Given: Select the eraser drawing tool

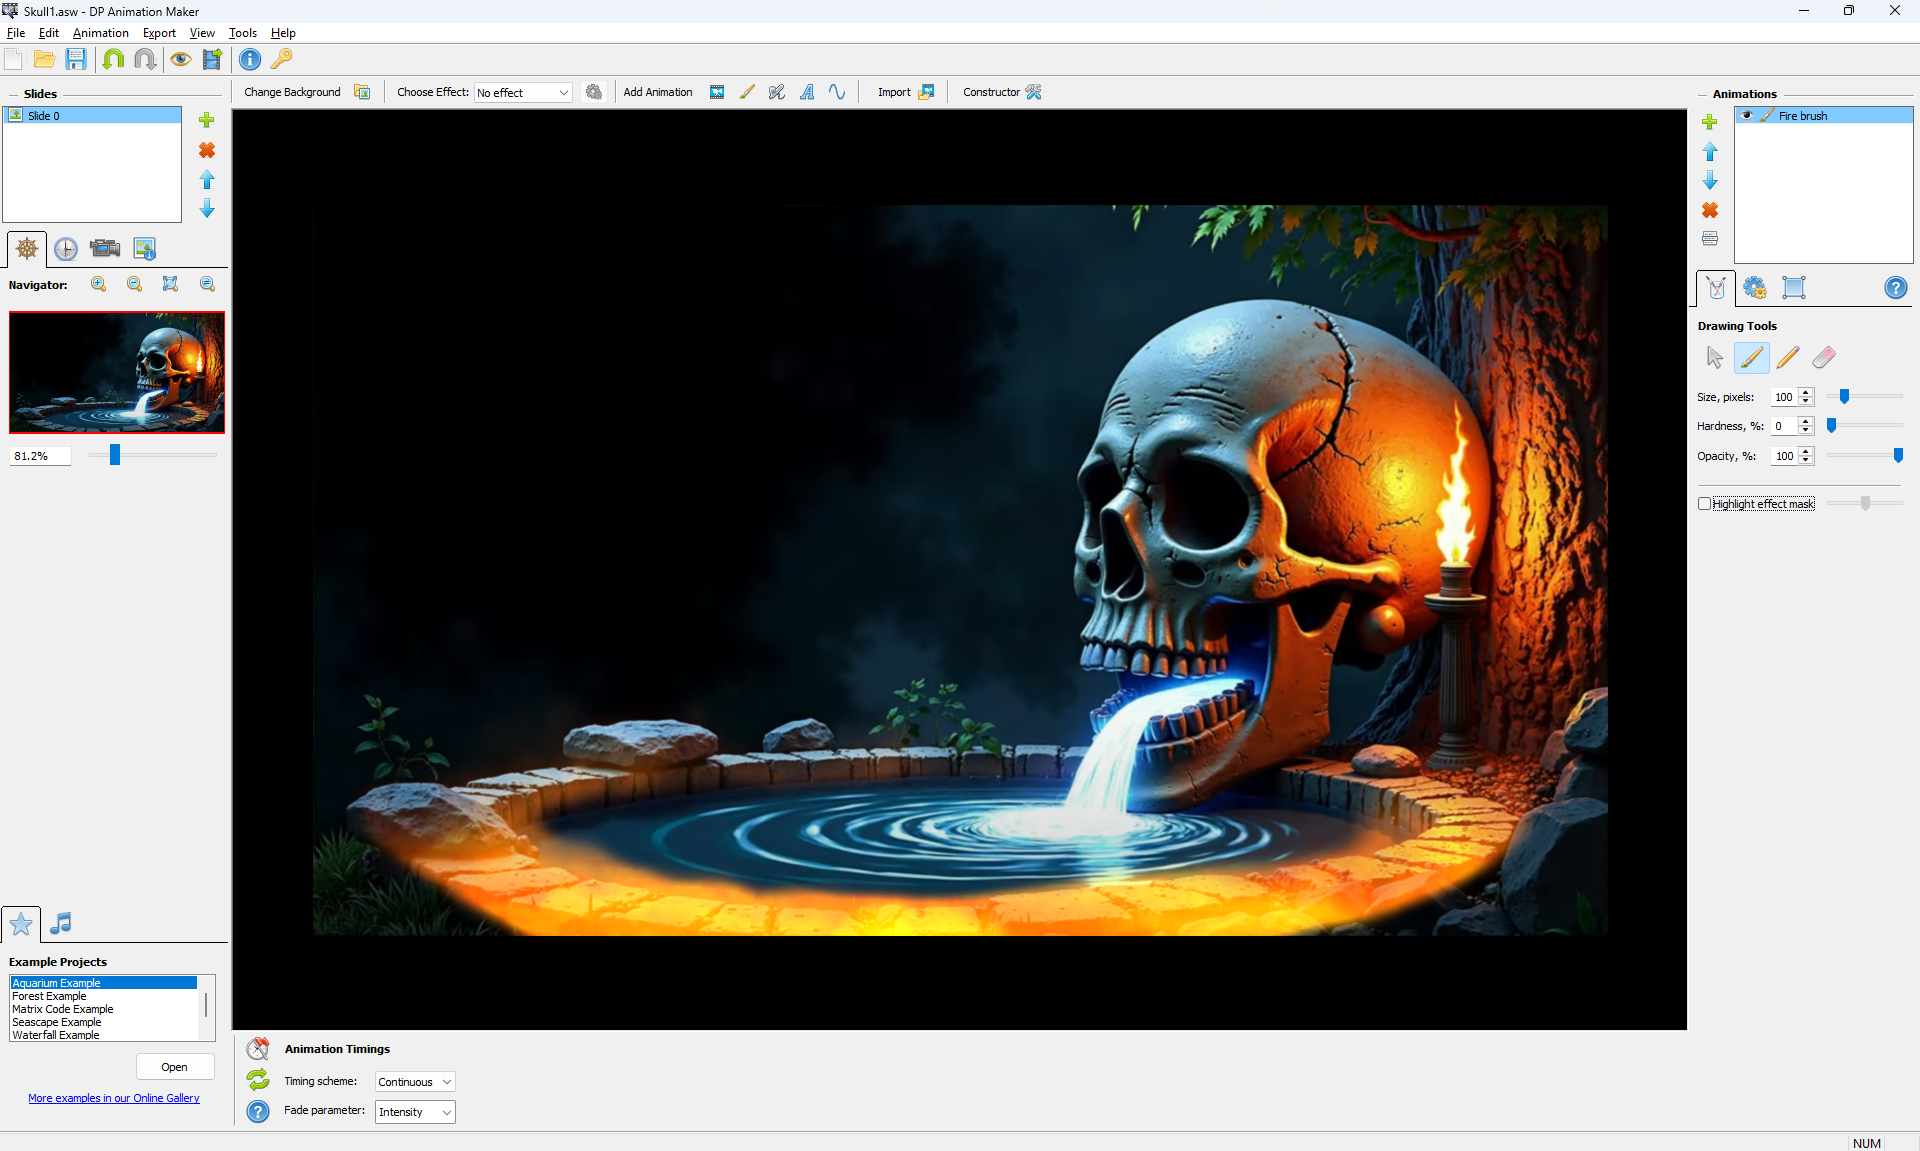Looking at the screenshot, I should tap(1824, 357).
